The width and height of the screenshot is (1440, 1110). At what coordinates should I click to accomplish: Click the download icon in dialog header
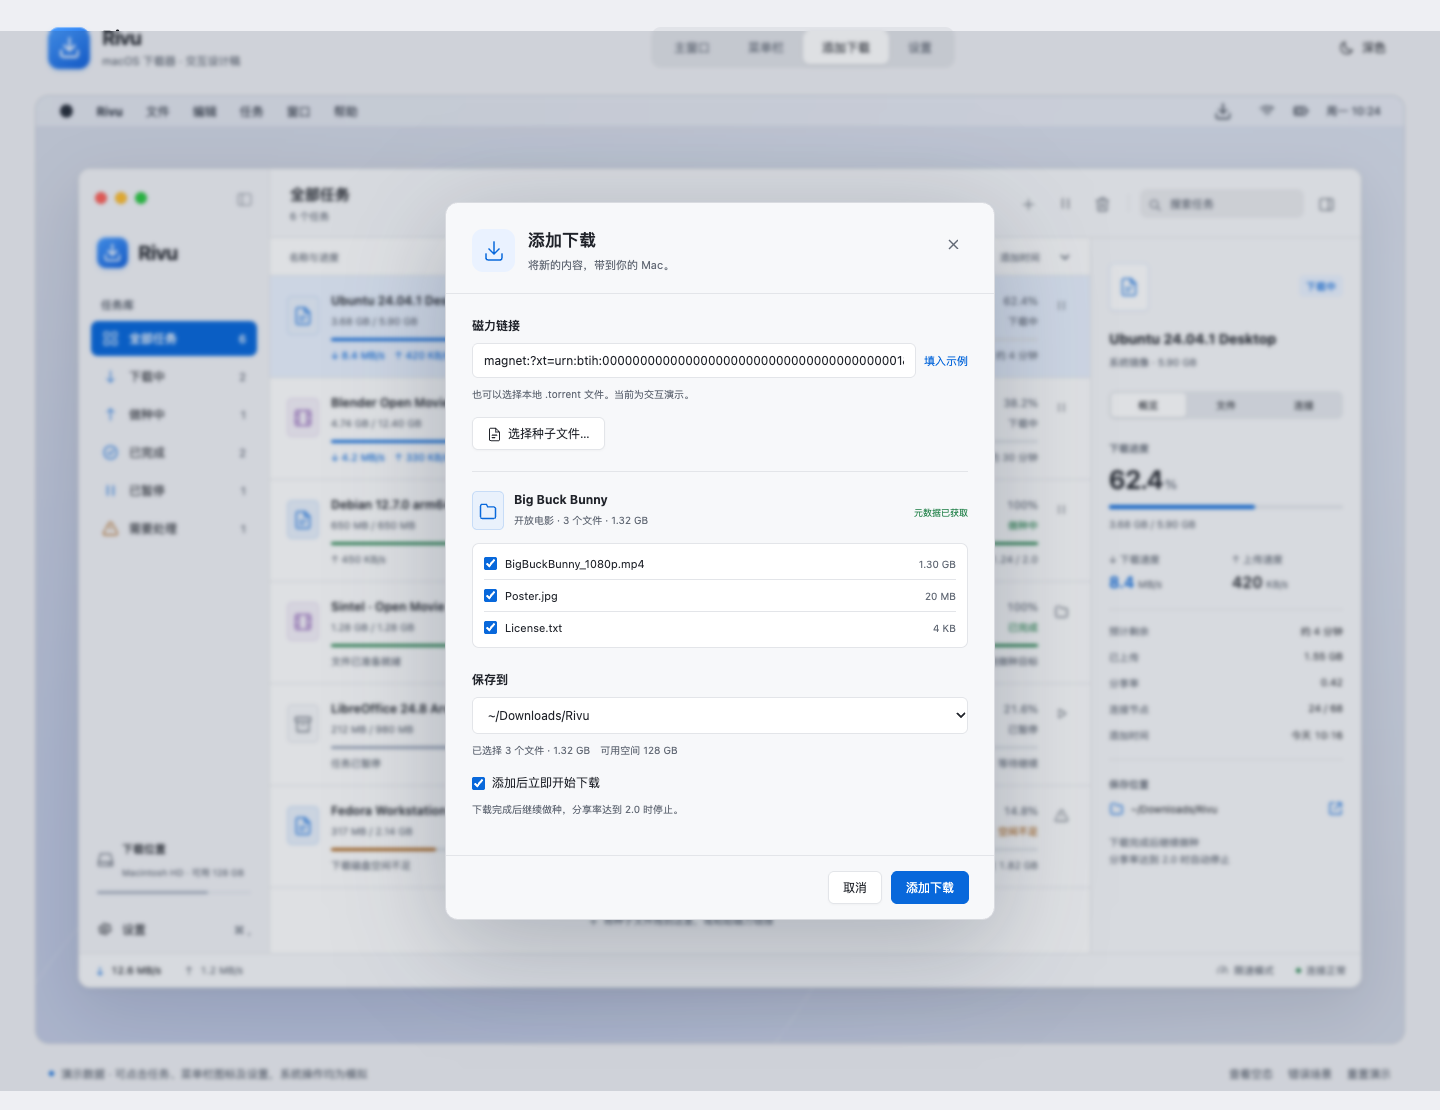coord(493,251)
